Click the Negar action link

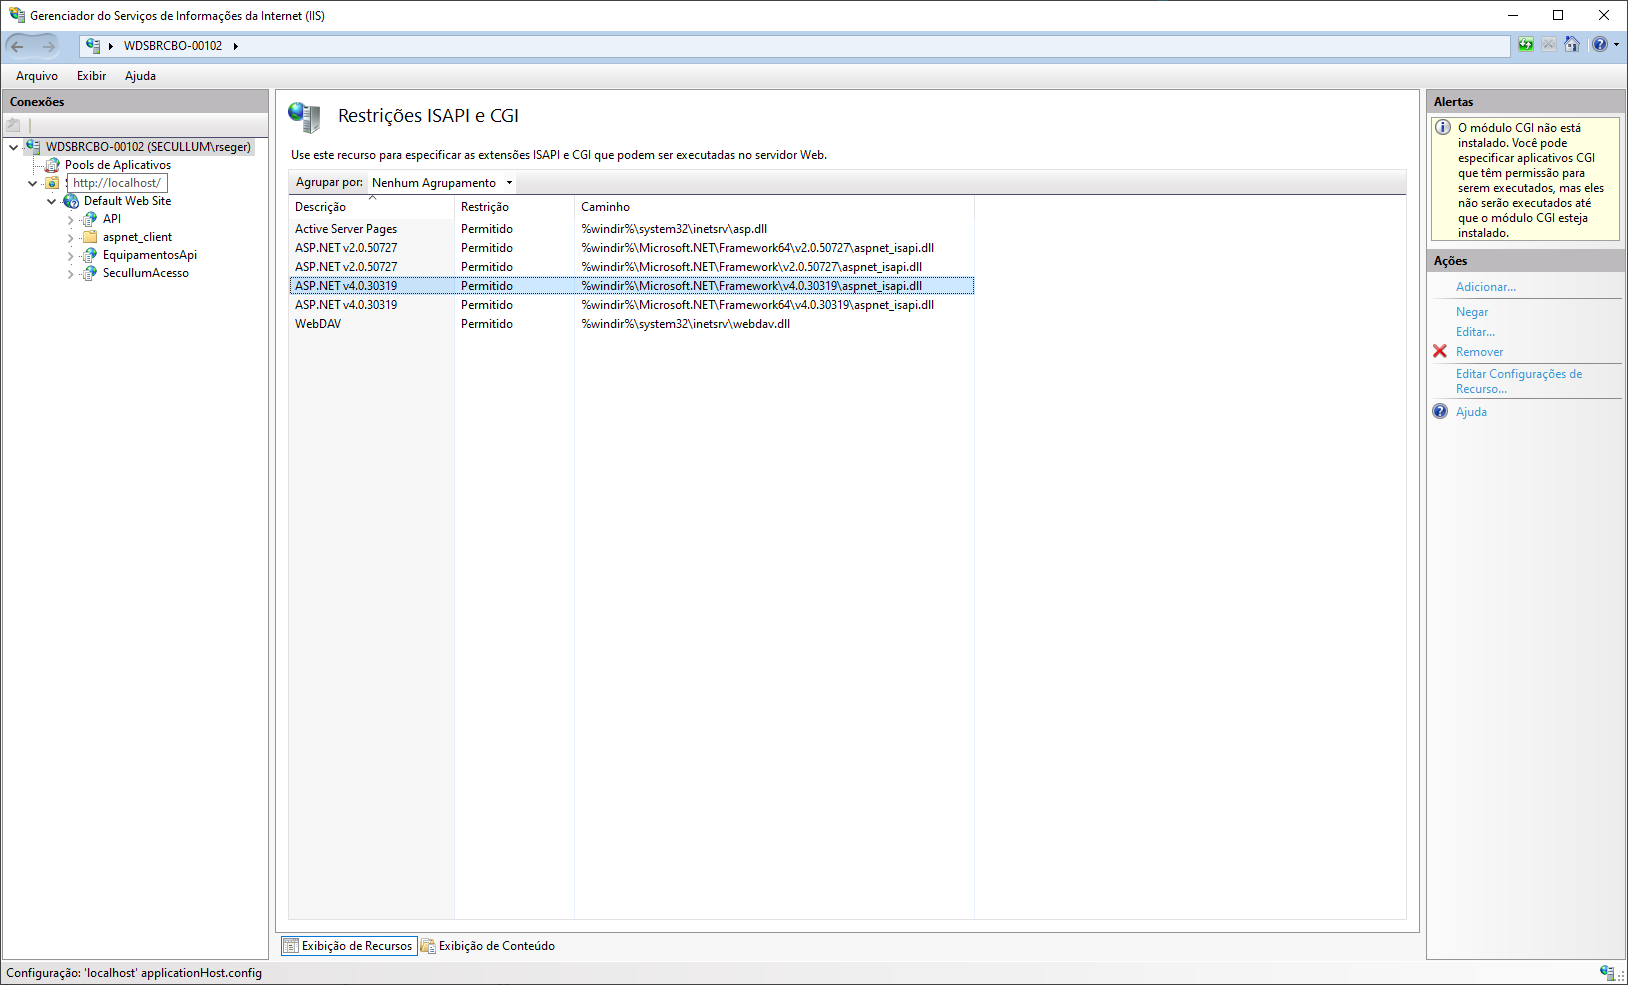tap(1471, 312)
